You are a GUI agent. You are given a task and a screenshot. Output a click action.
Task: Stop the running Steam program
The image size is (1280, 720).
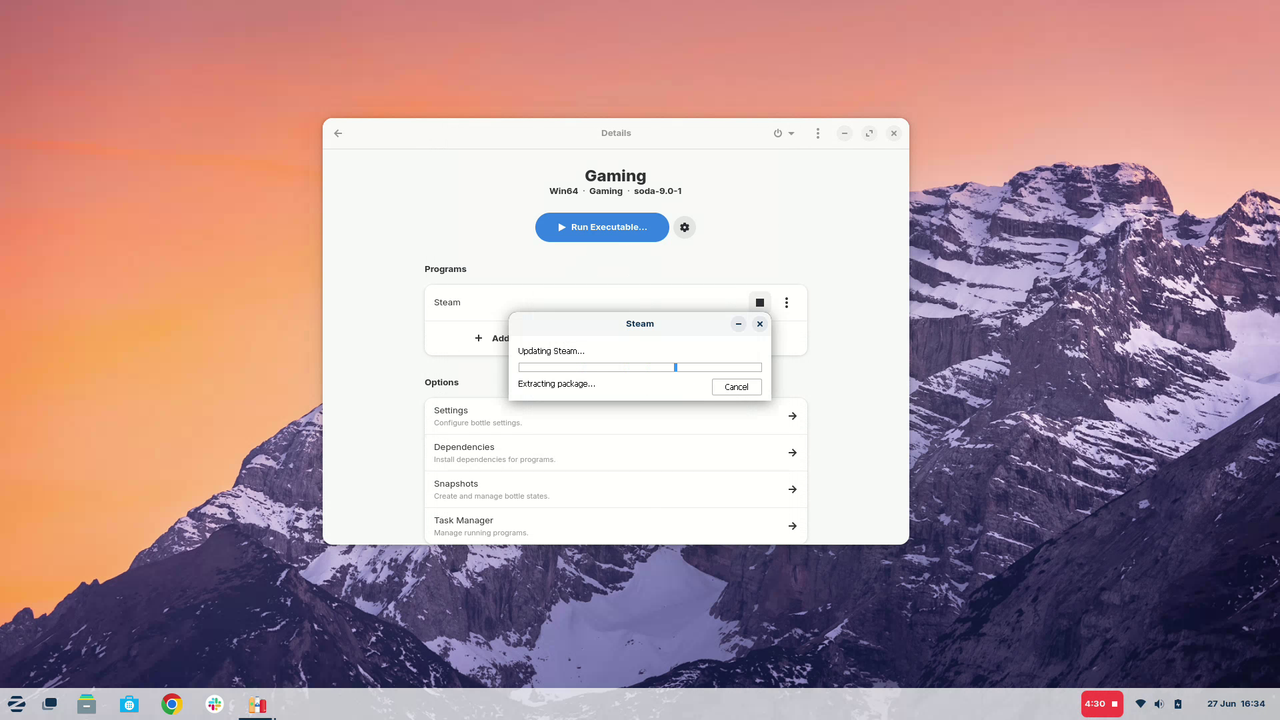coord(760,303)
